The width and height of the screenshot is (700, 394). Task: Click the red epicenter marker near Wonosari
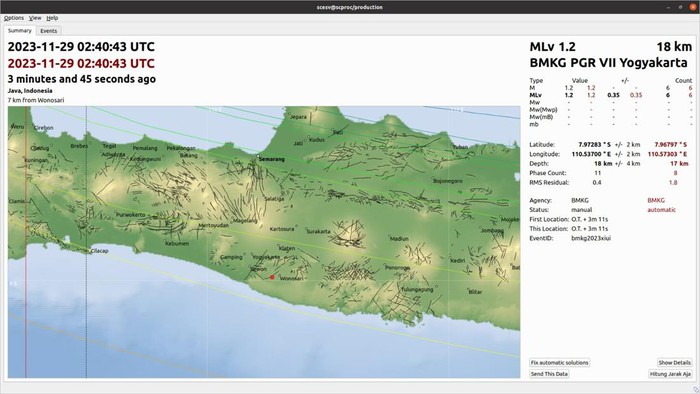pyautogui.click(x=272, y=278)
